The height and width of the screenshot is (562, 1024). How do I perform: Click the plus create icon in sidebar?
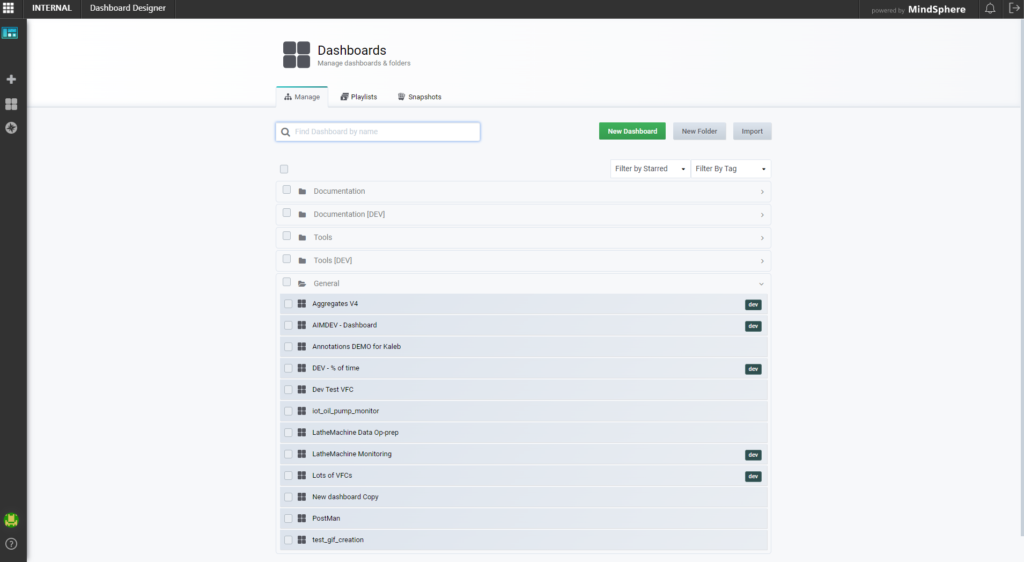tap(11, 79)
